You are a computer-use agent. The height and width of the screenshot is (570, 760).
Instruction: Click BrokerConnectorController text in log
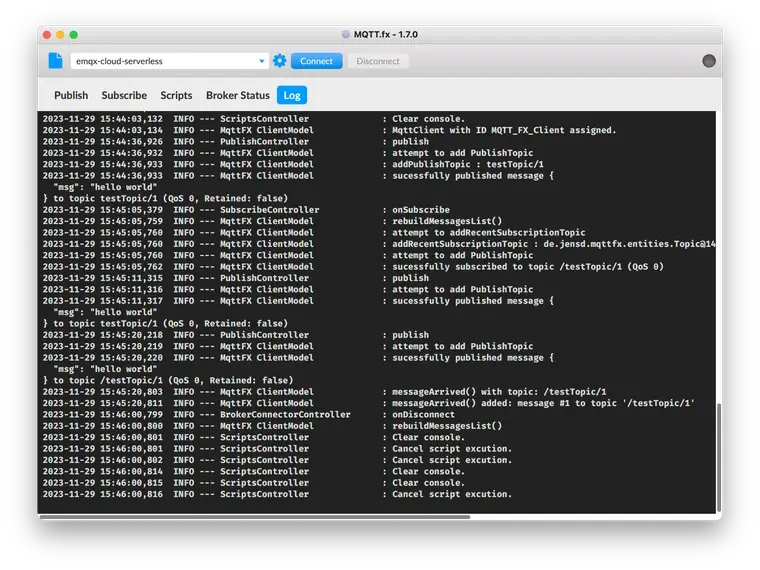285,414
